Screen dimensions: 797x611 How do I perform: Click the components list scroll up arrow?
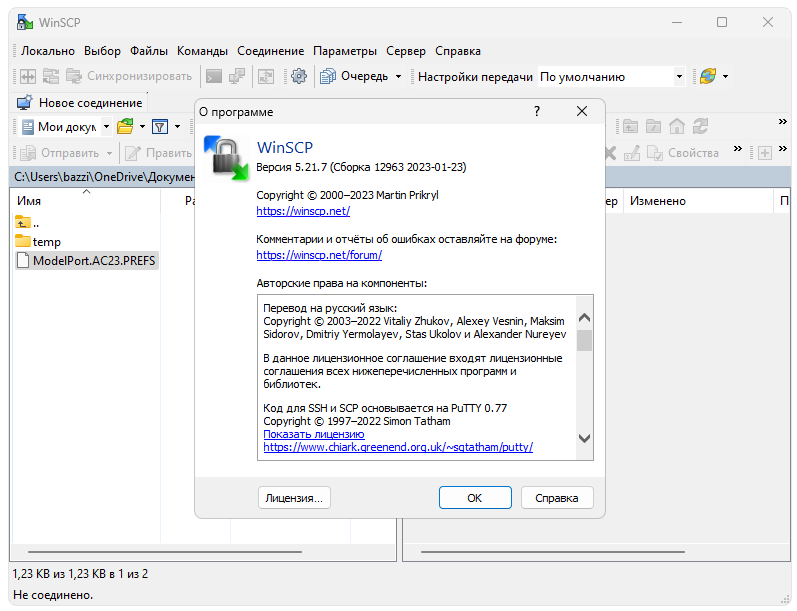point(585,318)
